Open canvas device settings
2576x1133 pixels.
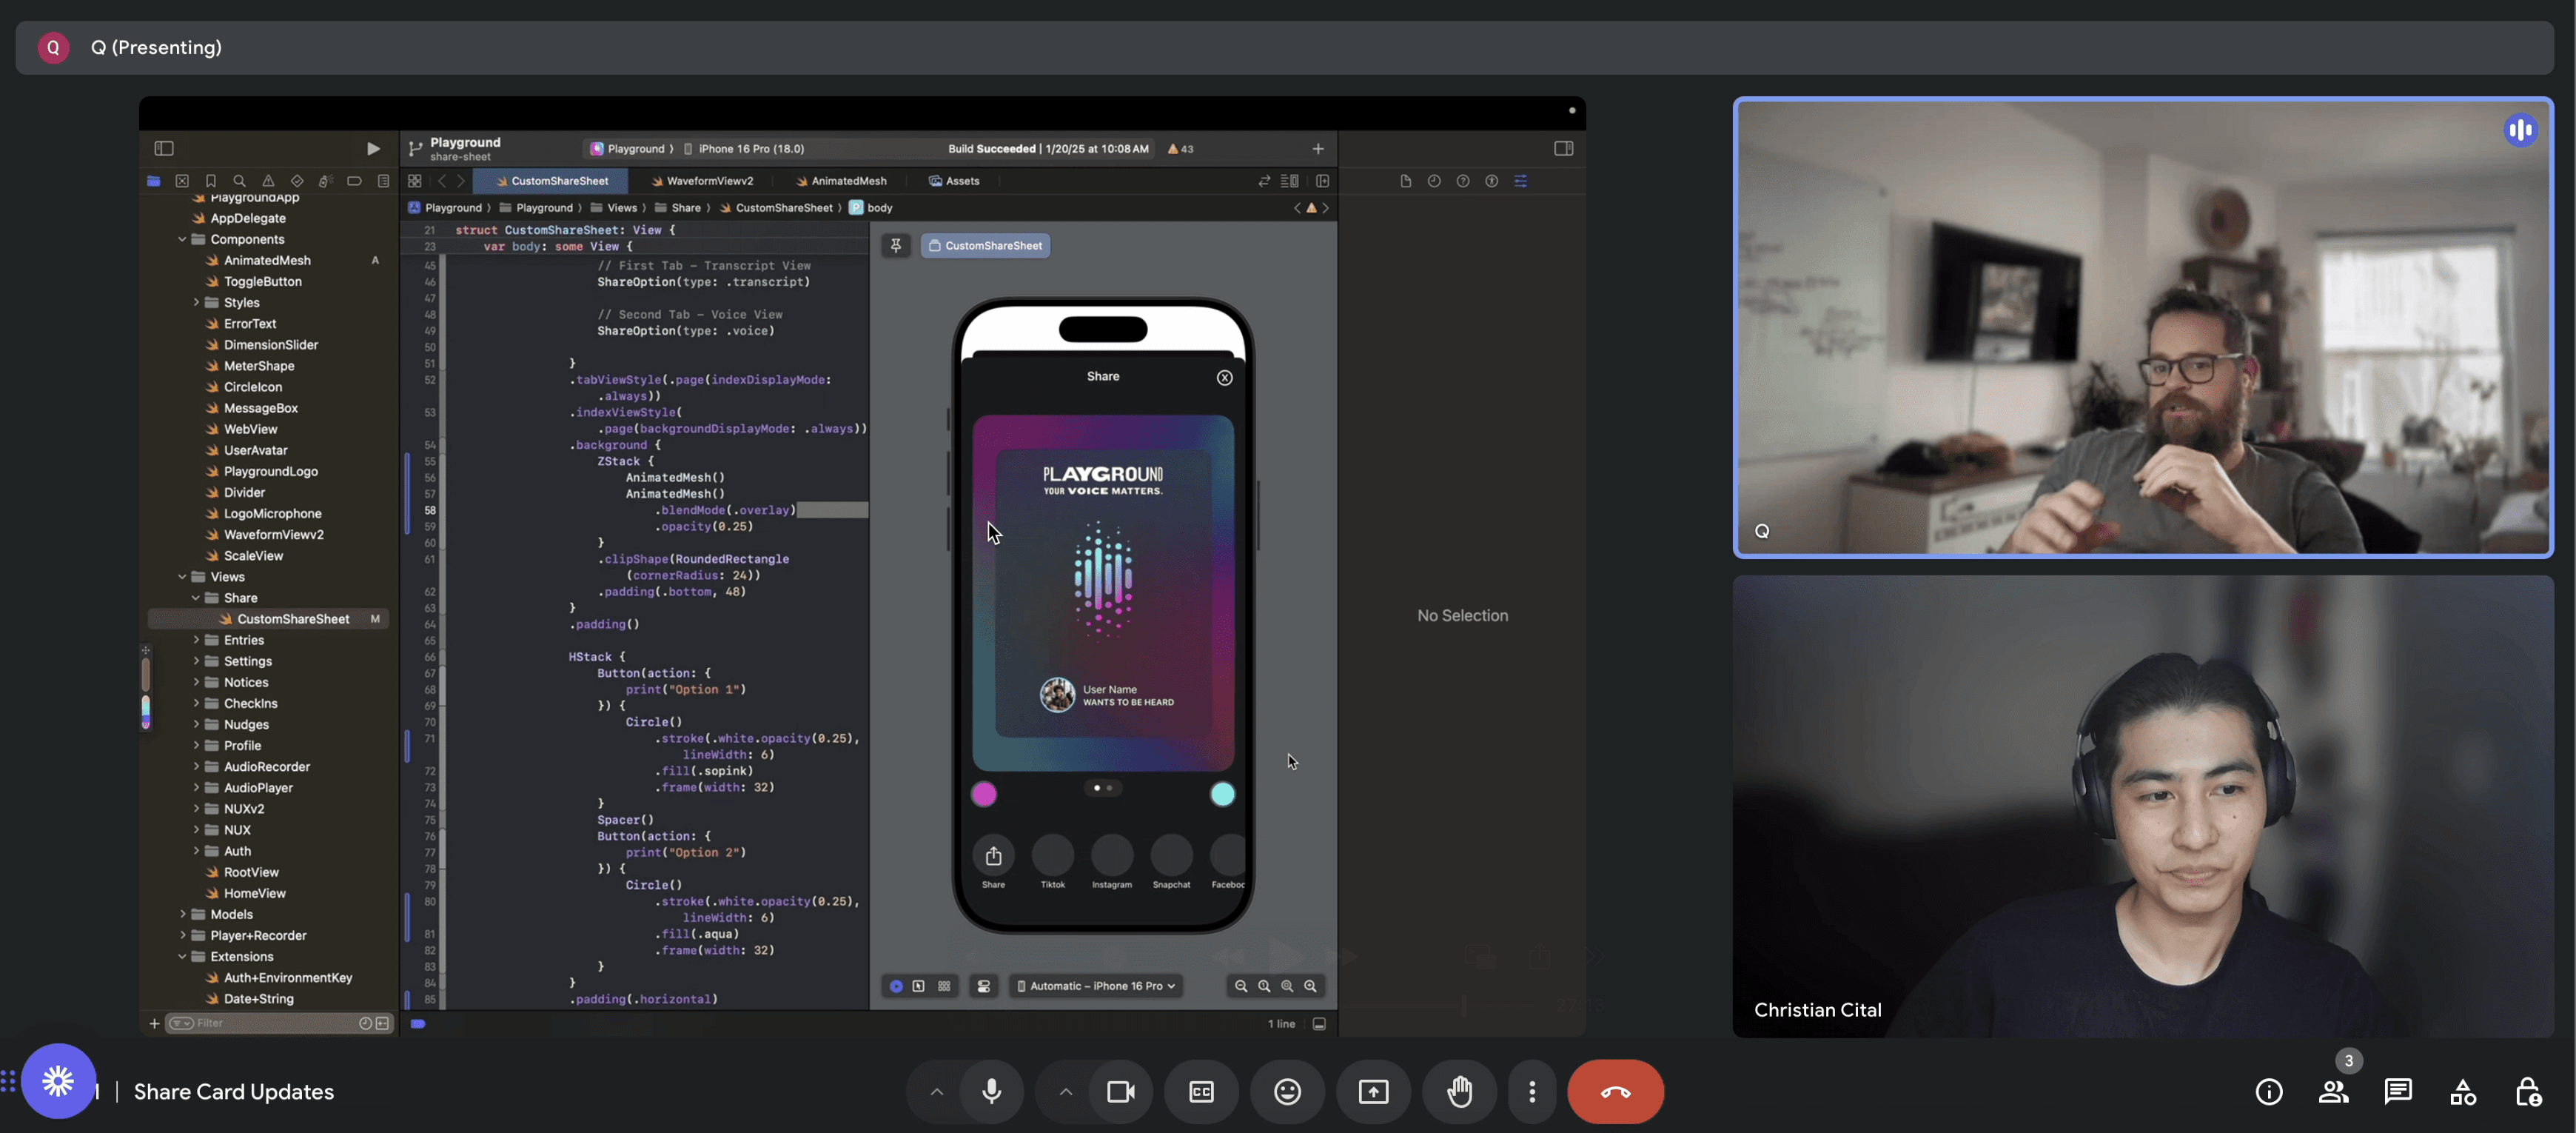pyautogui.click(x=984, y=986)
